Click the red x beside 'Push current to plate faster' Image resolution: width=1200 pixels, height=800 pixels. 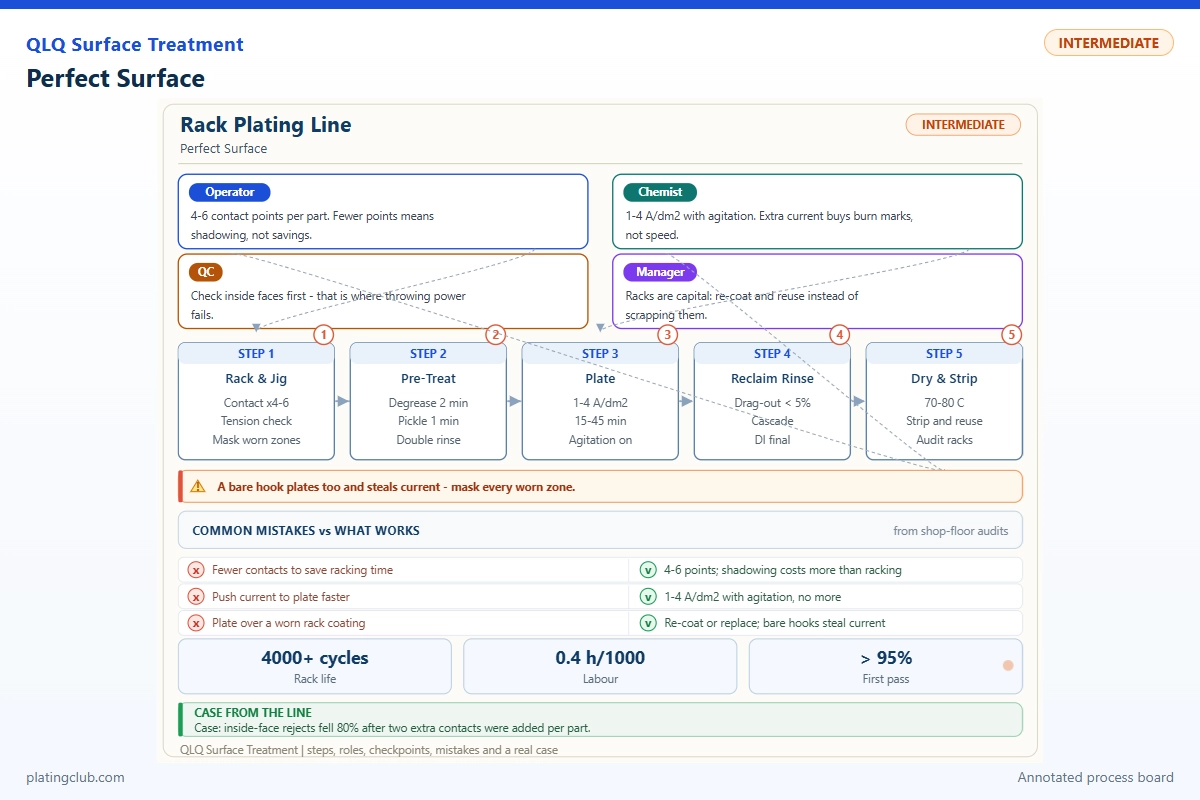point(197,597)
